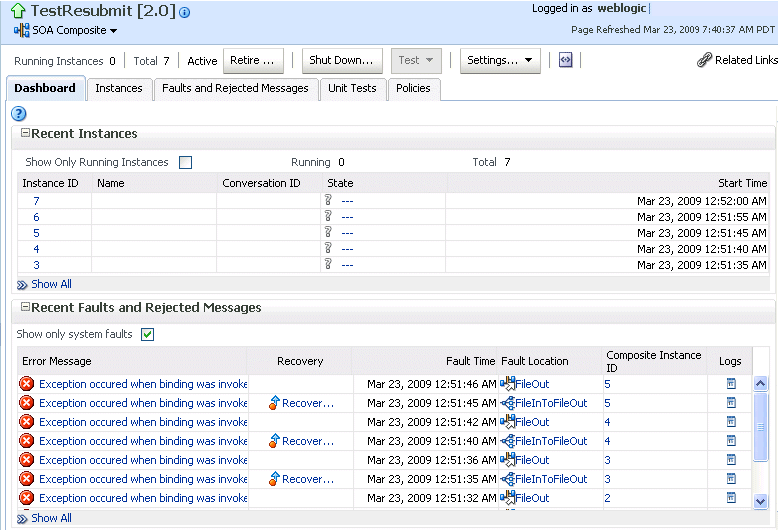Click the double-arrow icon beside faults Show All
Viewport: 778px width, 530px height.
[22, 519]
